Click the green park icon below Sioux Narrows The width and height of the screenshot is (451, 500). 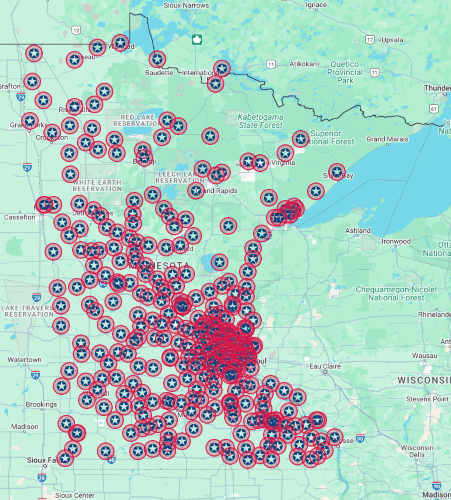(x=197, y=40)
